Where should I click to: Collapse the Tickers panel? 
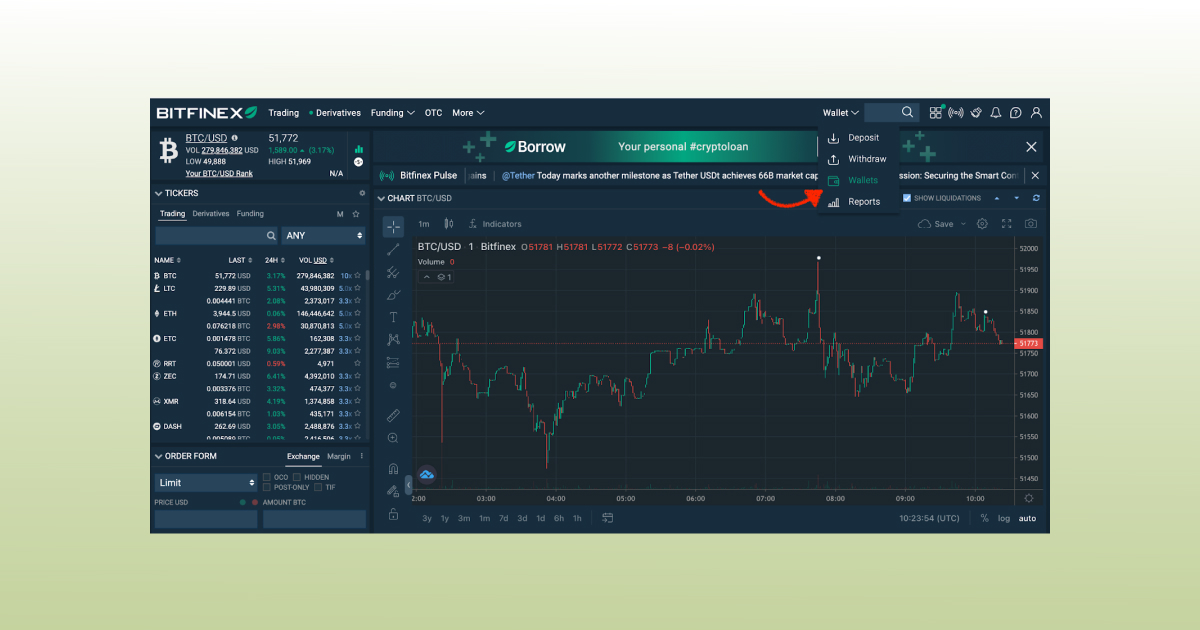click(x=158, y=193)
